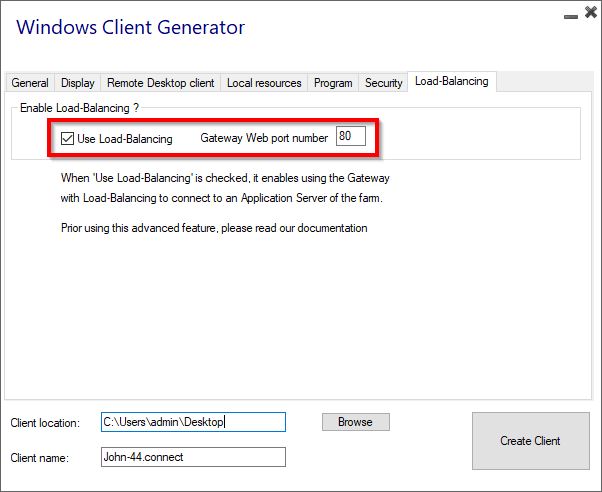The image size is (602, 492).
Task: Switch to the General tab
Action: pos(30,83)
